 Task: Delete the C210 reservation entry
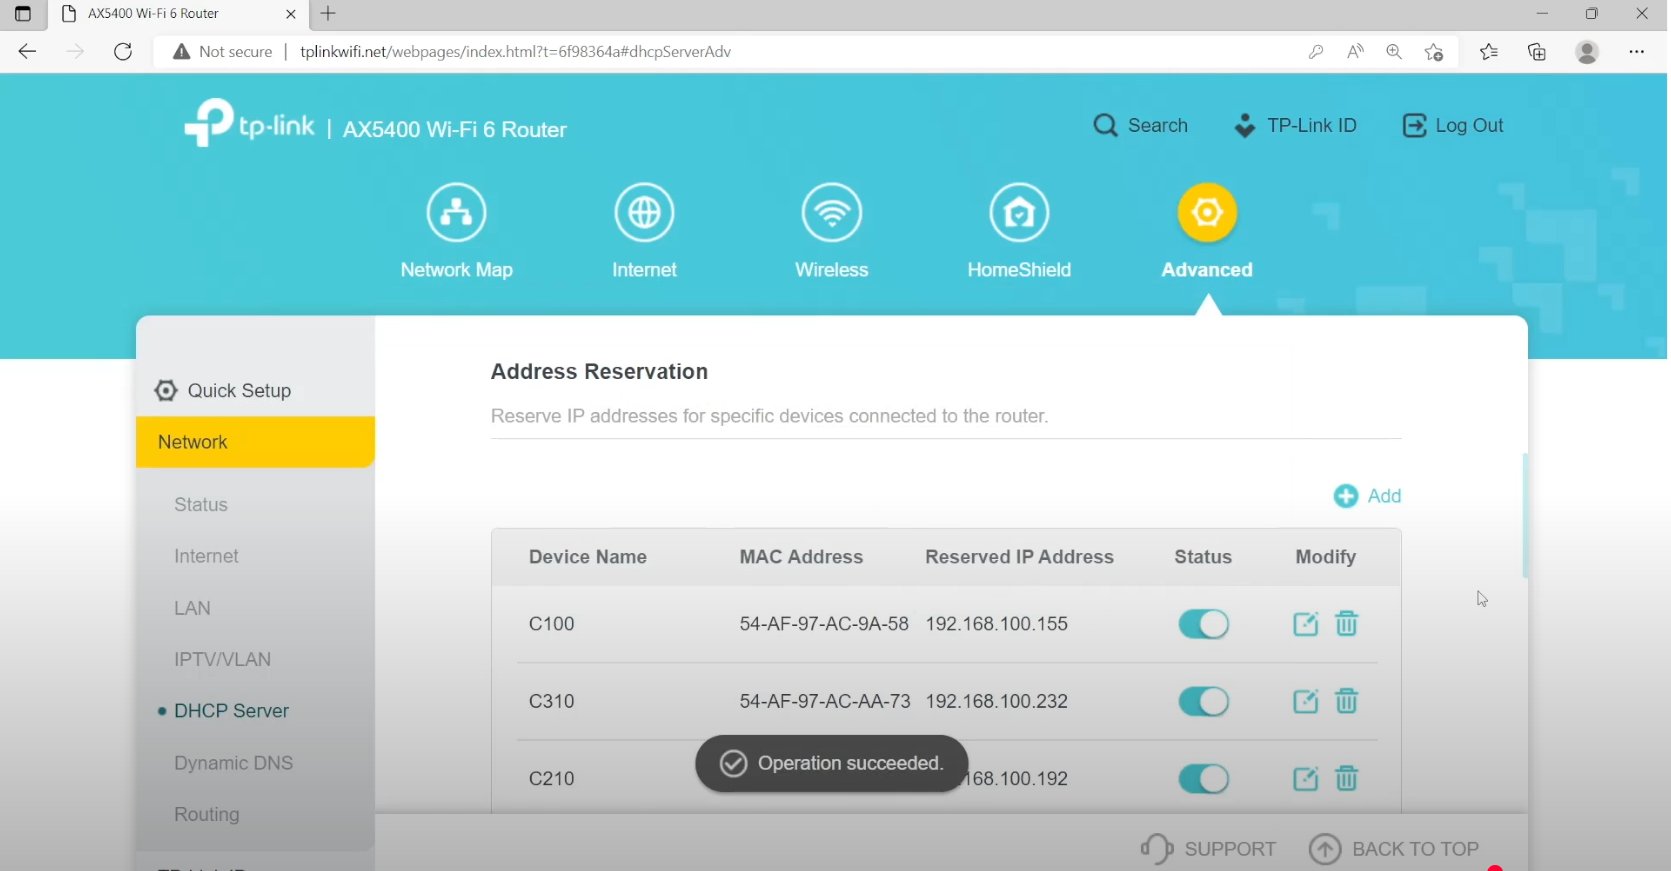[x=1347, y=779]
